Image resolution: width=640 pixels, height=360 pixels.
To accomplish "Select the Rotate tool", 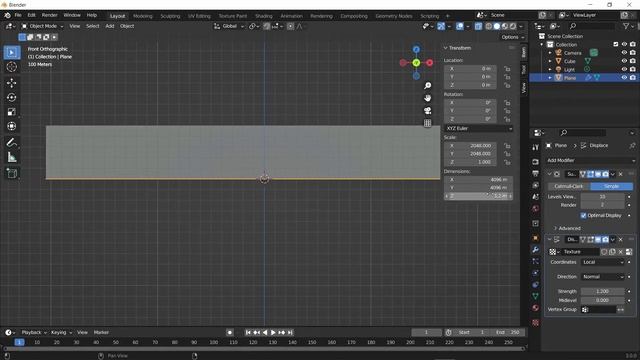I will click(x=11, y=98).
